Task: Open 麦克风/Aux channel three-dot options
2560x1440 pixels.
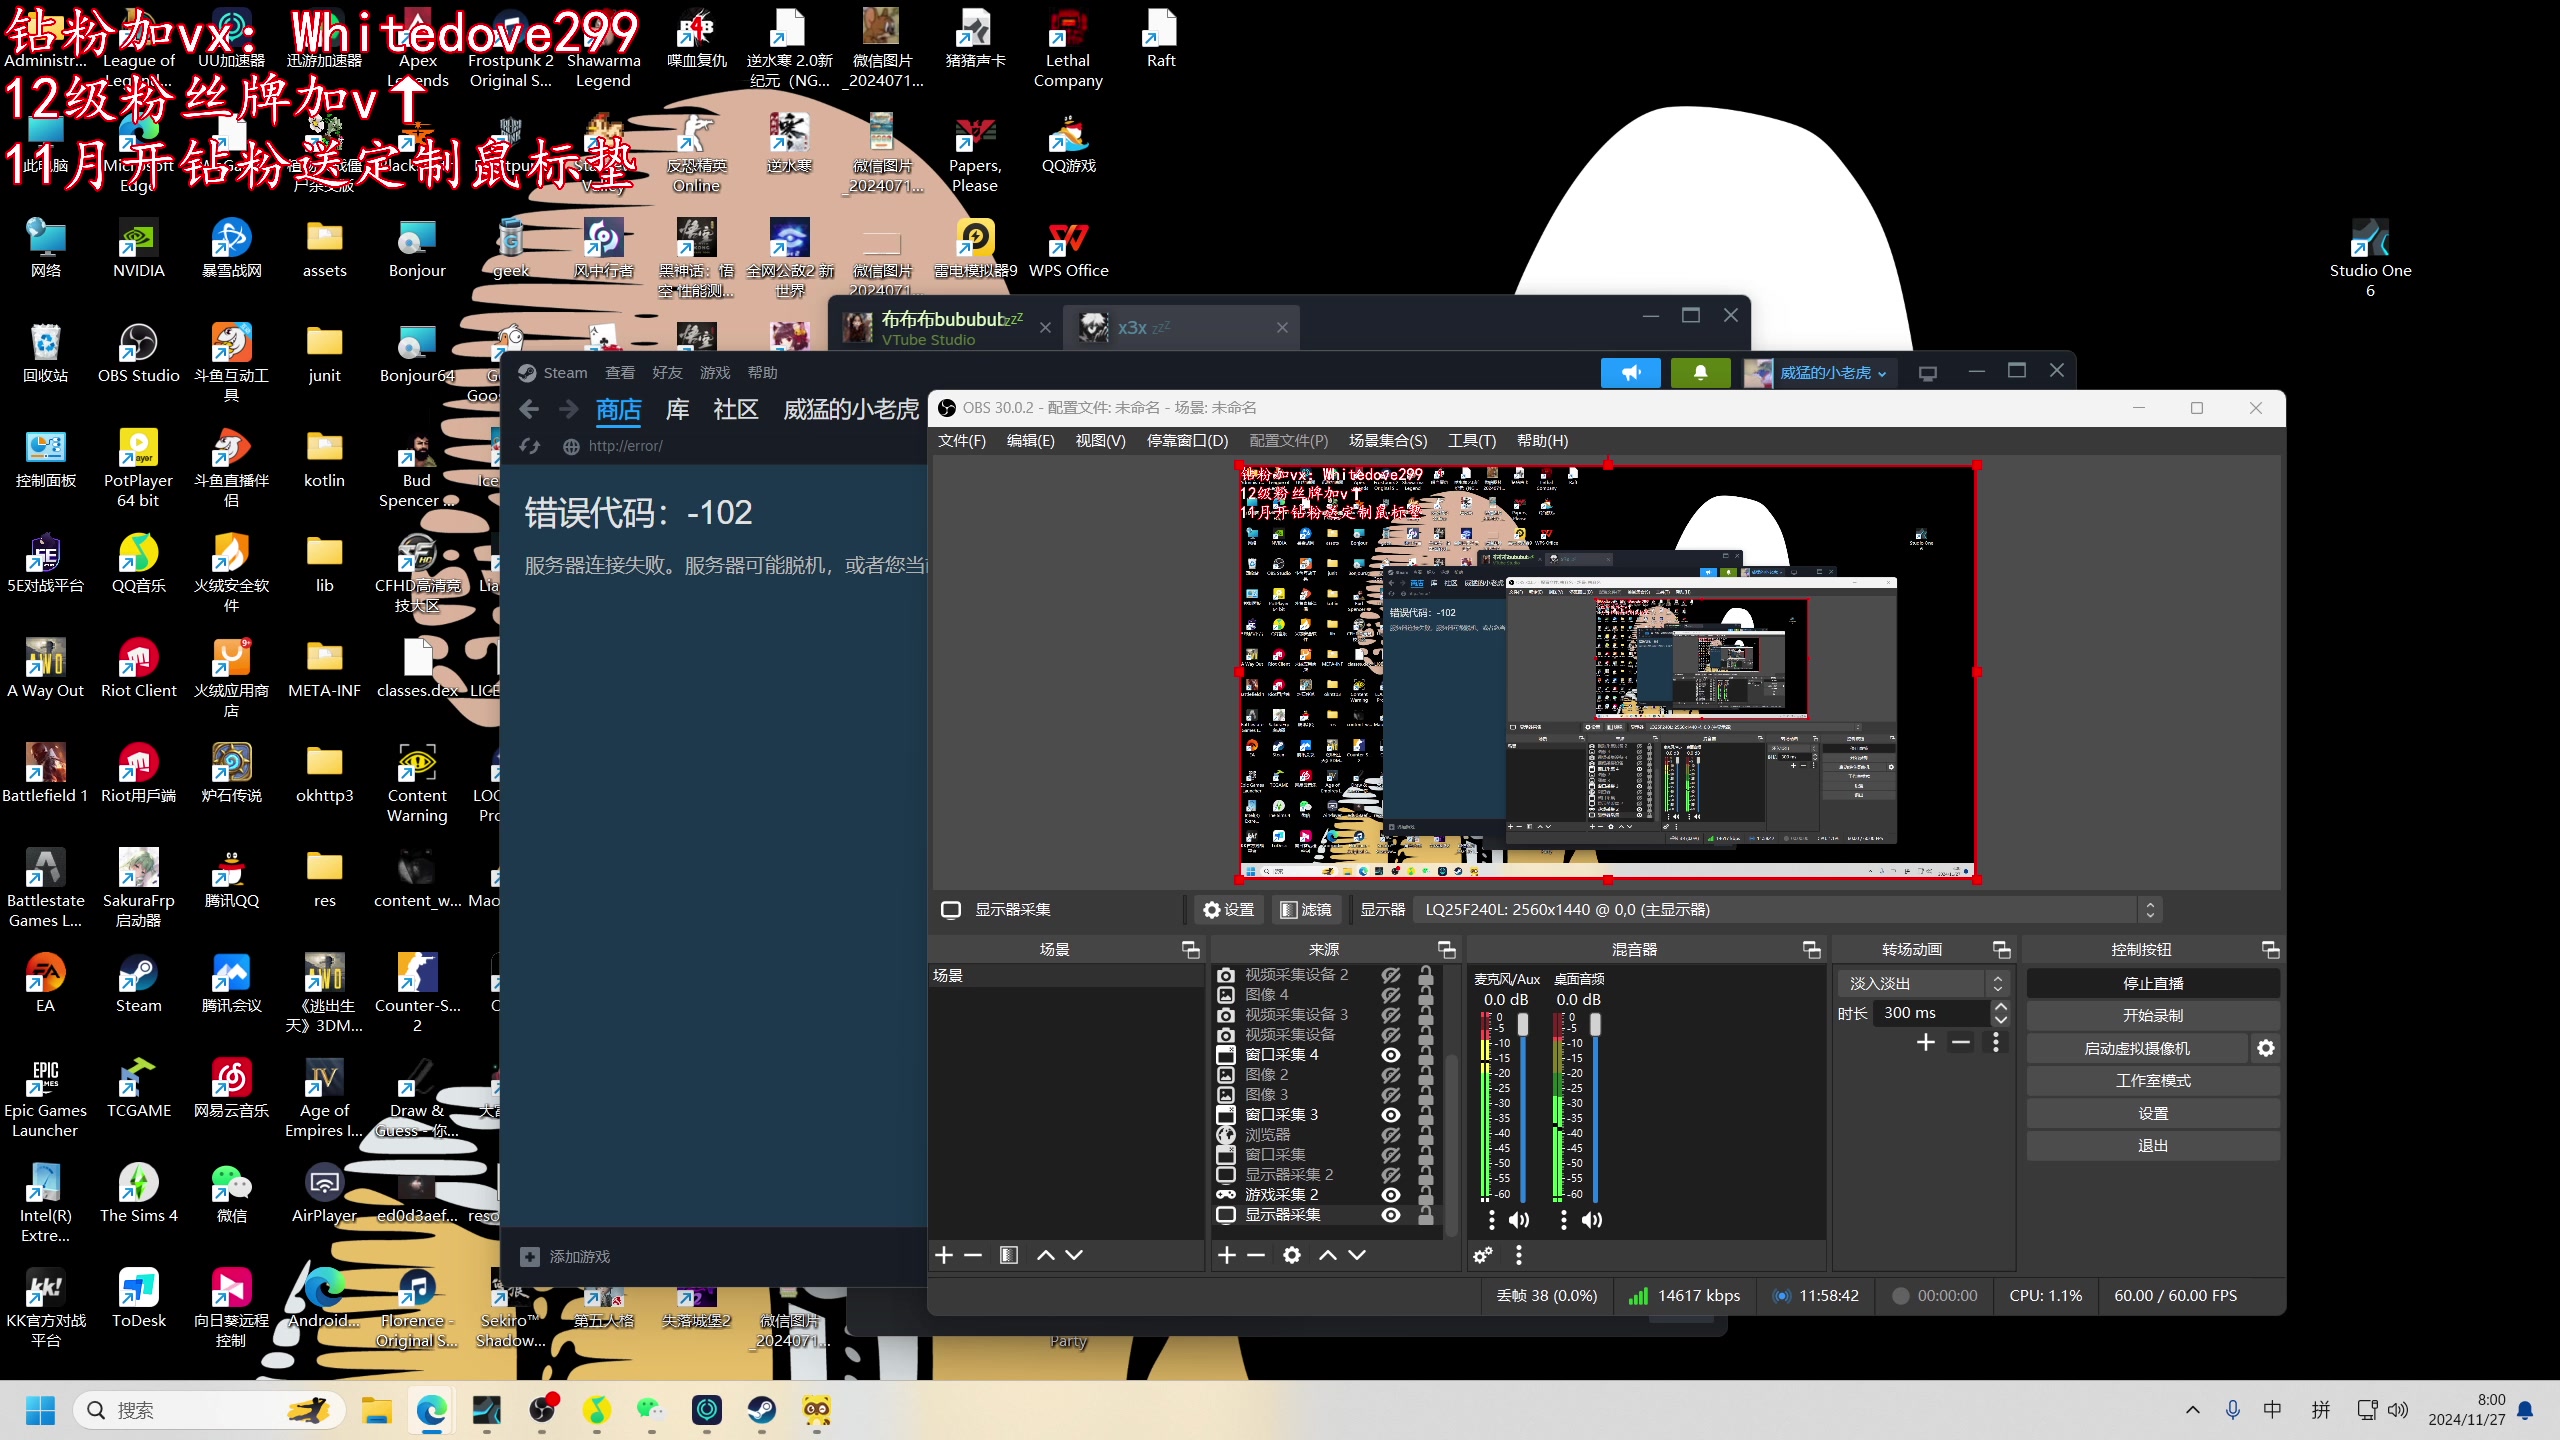Action: tap(1492, 1220)
